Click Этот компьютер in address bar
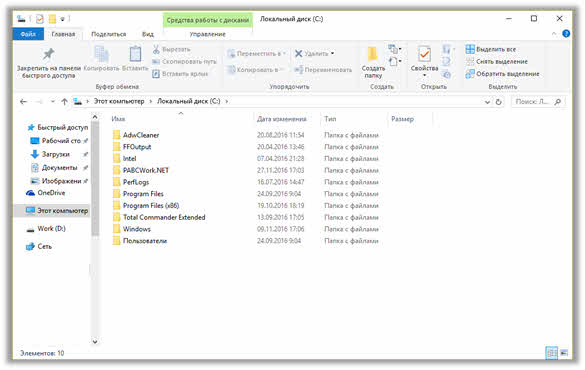585x370 pixels. [119, 101]
